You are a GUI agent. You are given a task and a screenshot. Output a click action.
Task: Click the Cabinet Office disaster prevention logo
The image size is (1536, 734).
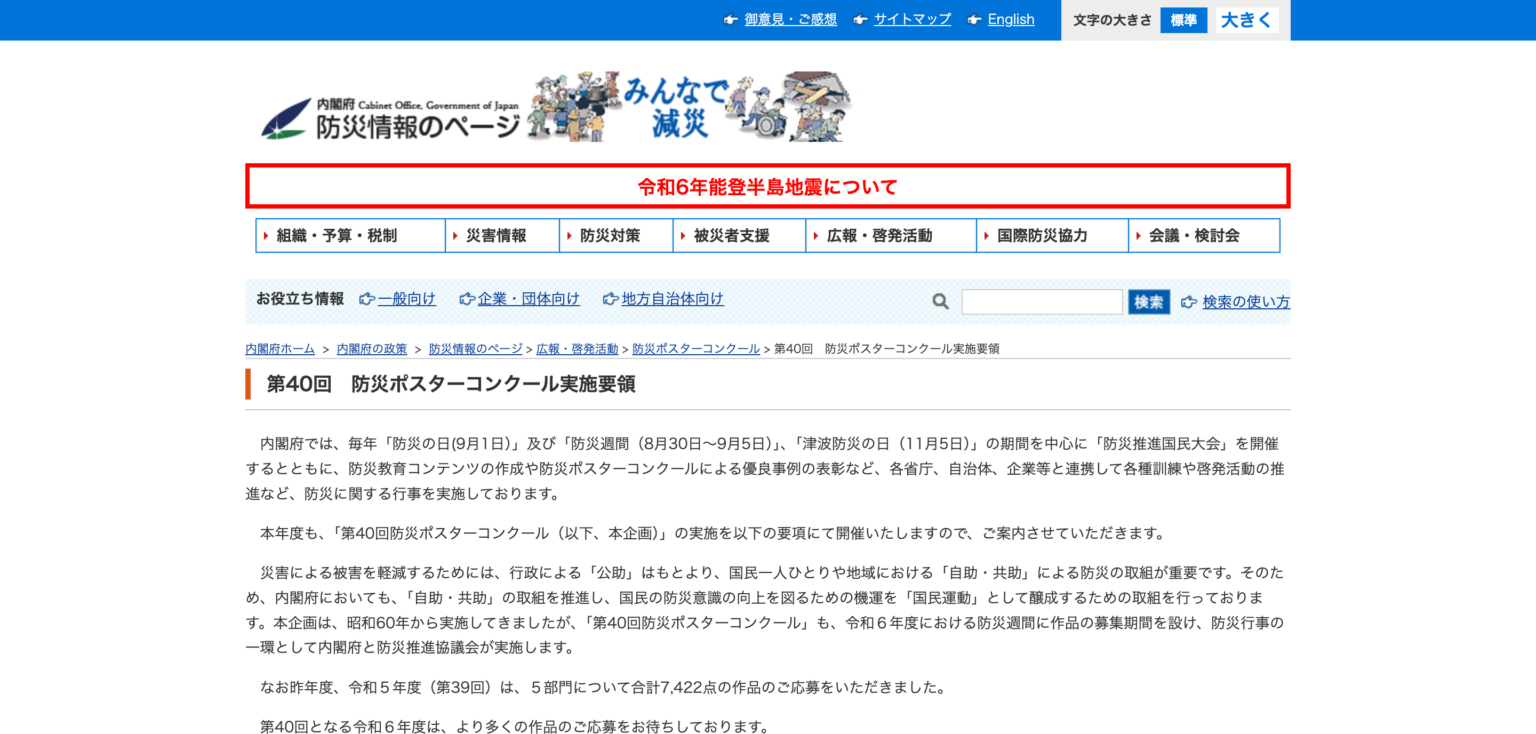click(x=390, y=118)
